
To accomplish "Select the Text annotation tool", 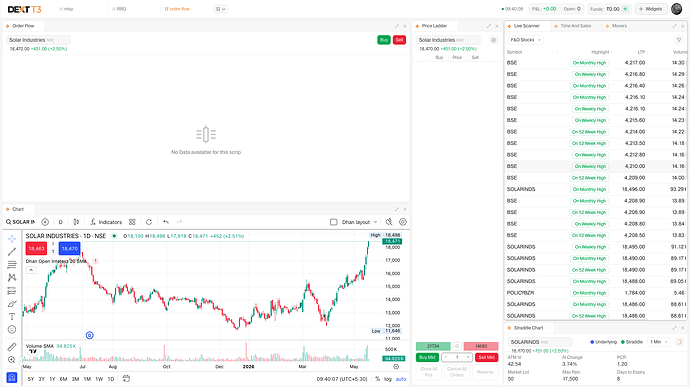I will [x=12, y=317].
